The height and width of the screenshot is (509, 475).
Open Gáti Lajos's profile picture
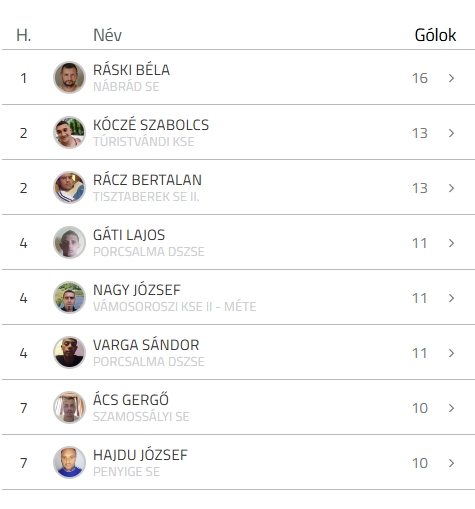click(x=69, y=242)
